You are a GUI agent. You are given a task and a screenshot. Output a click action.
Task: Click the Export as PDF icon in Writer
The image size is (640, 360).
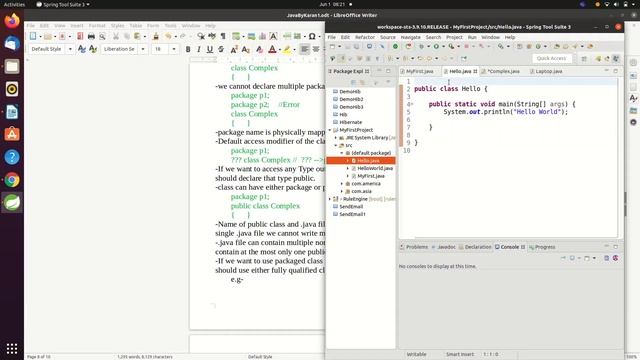click(x=80, y=36)
